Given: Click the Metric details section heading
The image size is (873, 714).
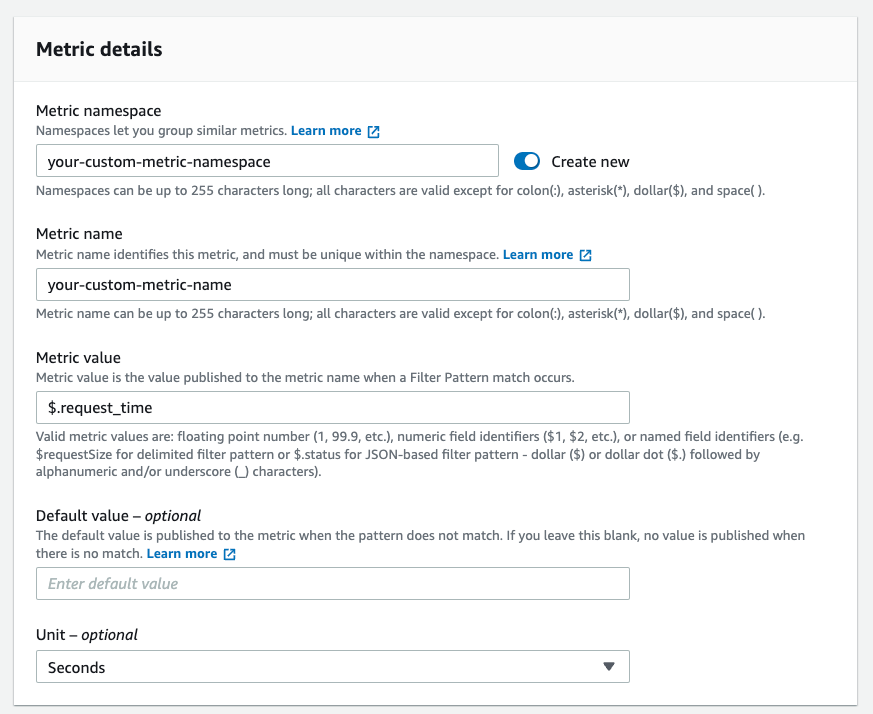Looking at the screenshot, I should [x=99, y=49].
